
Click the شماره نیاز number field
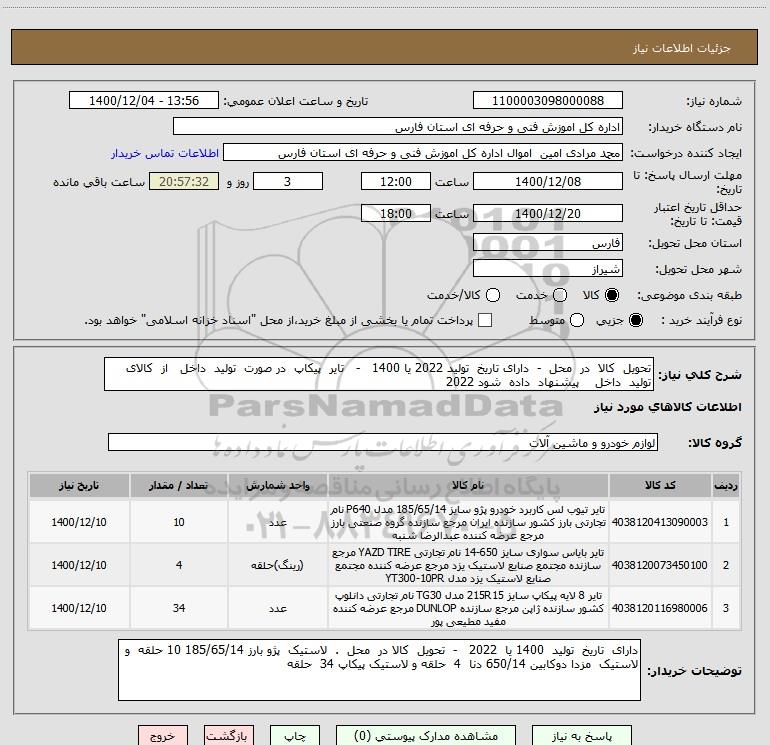point(548,101)
